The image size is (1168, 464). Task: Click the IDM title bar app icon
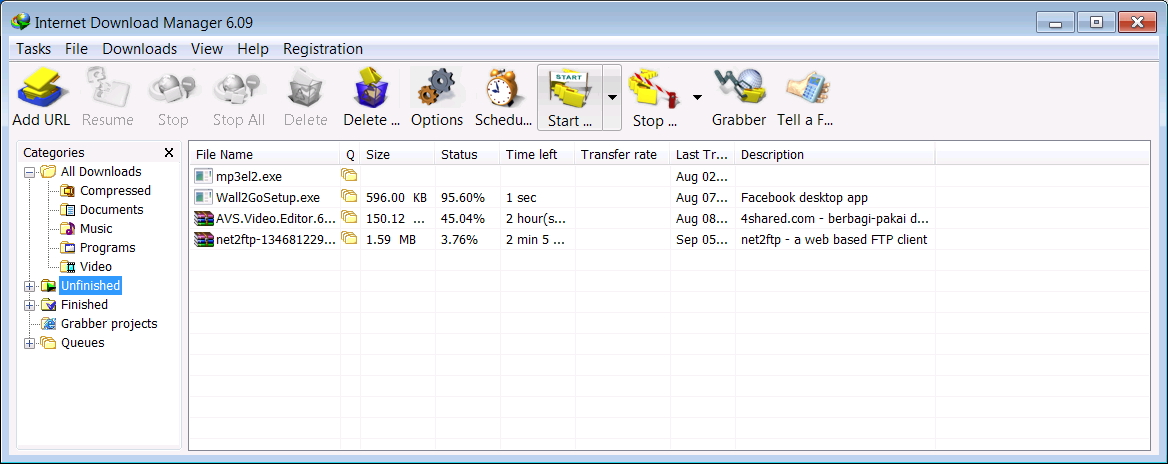(x=21, y=21)
